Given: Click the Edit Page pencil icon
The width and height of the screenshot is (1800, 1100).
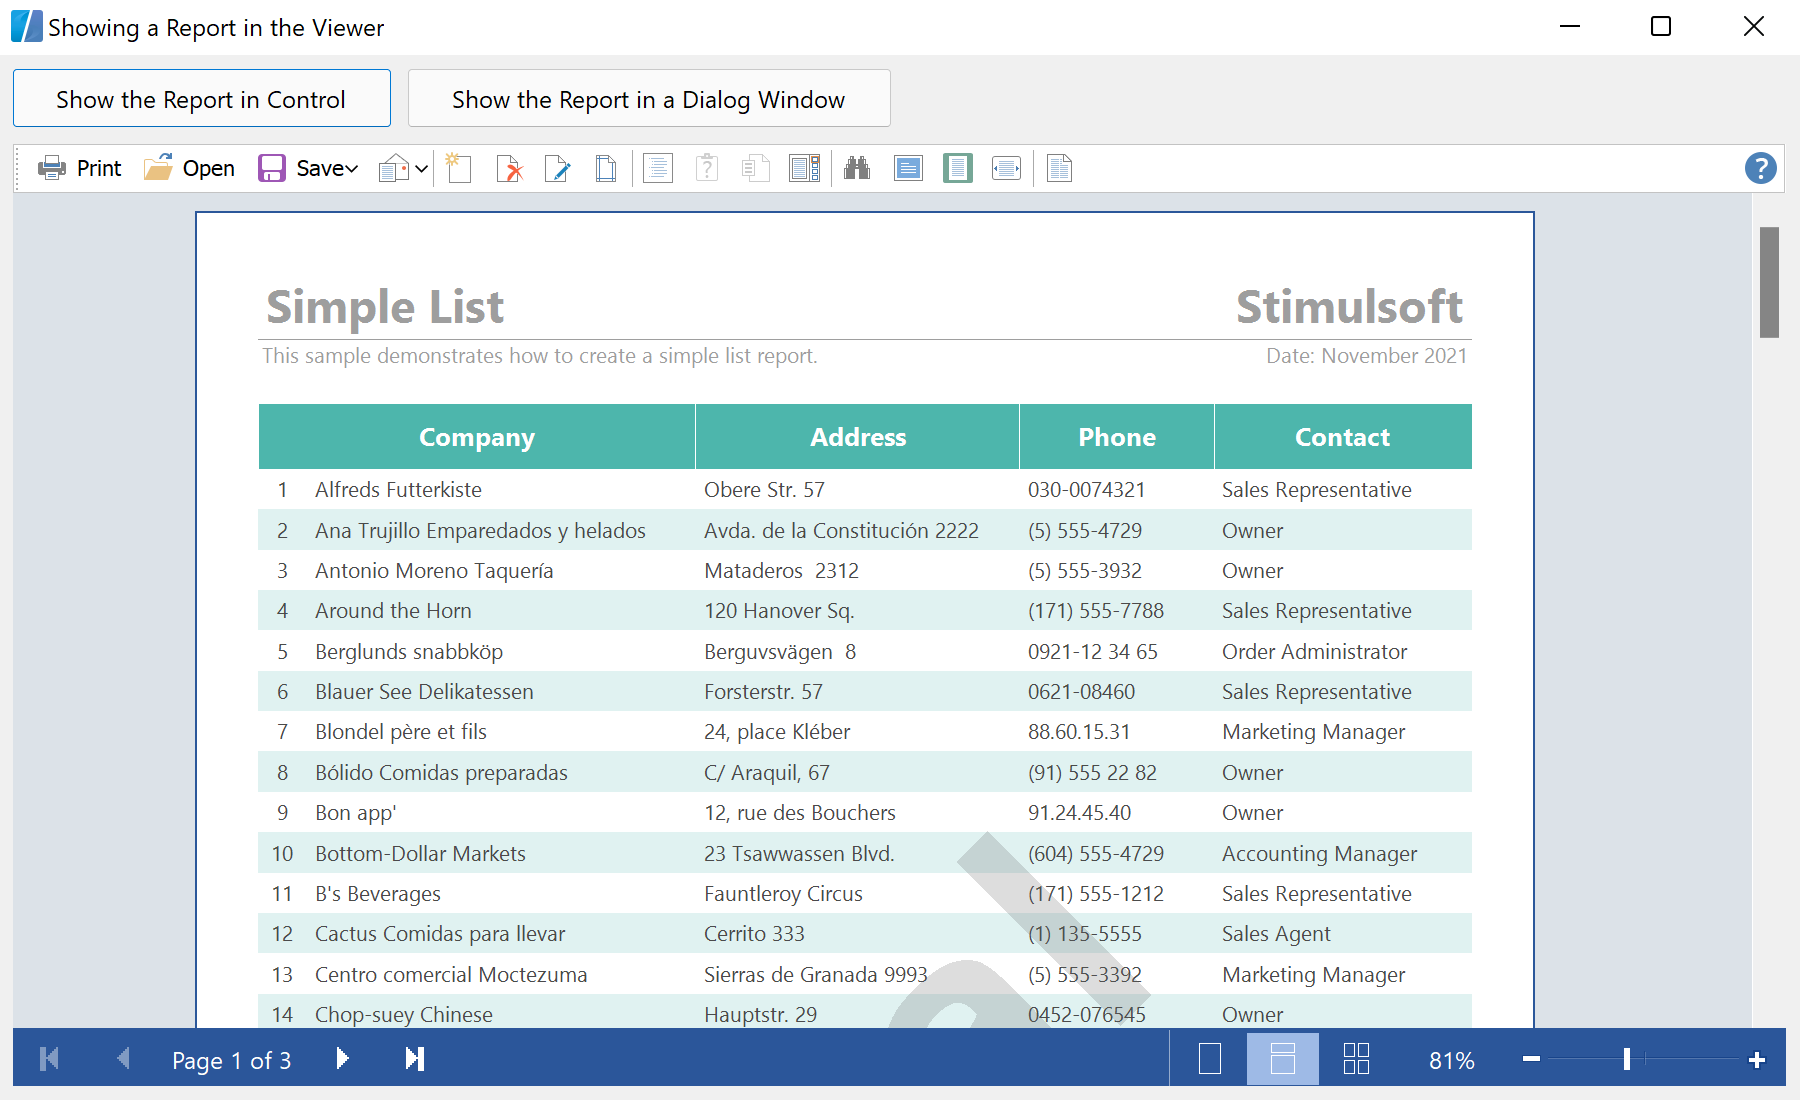Looking at the screenshot, I should point(558,168).
